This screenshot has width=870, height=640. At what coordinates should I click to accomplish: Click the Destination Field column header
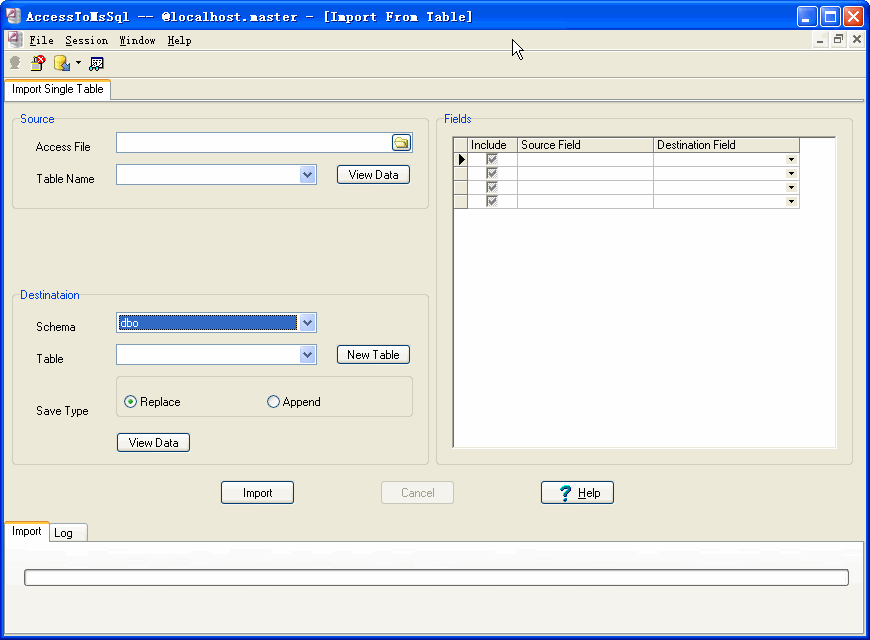(726, 145)
